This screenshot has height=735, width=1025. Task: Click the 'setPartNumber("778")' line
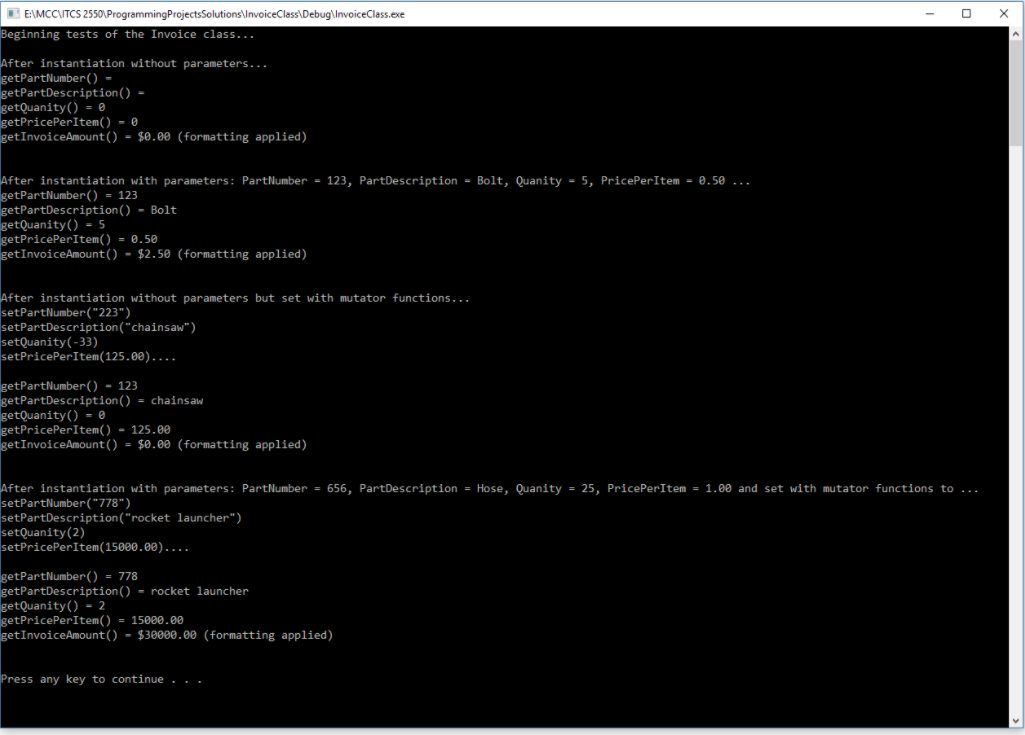pyautogui.click(x=66, y=504)
